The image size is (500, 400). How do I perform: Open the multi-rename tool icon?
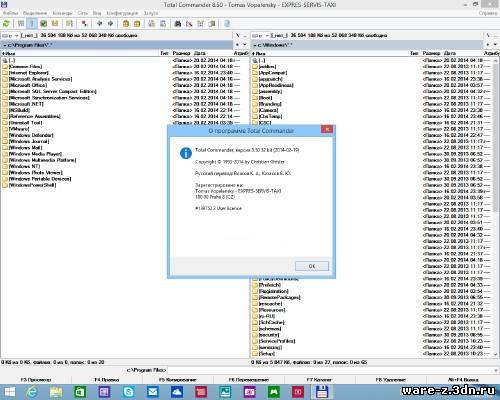point(189,23)
